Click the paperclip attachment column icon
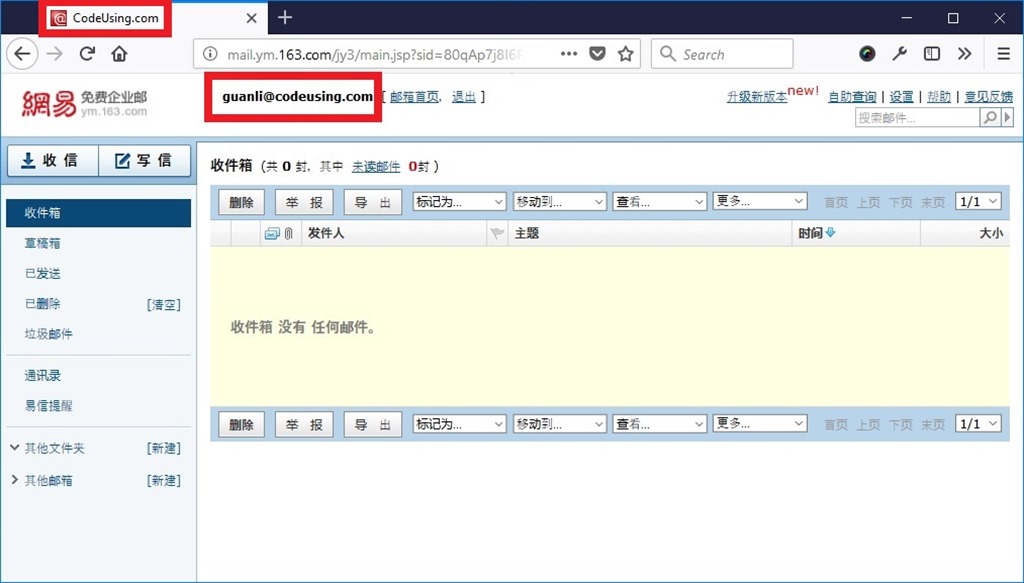The image size is (1024, 583). [289, 232]
